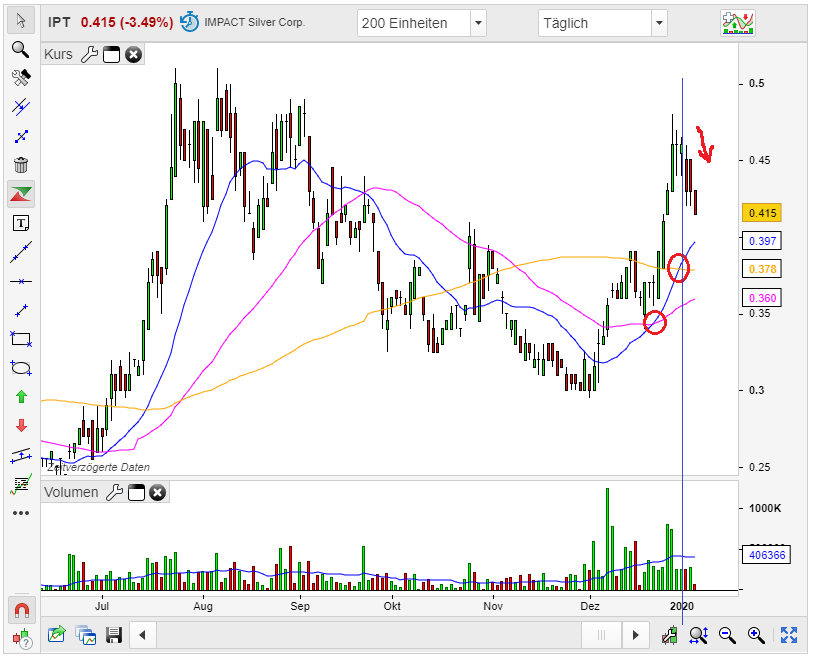Insert green up arrow marker
The height and width of the screenshot is (659, 813).
[21, 397]
